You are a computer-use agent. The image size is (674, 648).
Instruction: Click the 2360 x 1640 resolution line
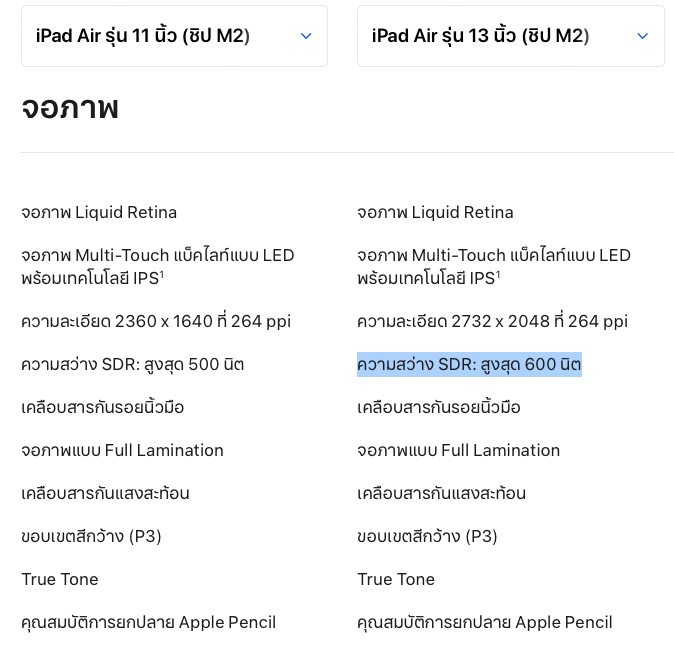156,321
